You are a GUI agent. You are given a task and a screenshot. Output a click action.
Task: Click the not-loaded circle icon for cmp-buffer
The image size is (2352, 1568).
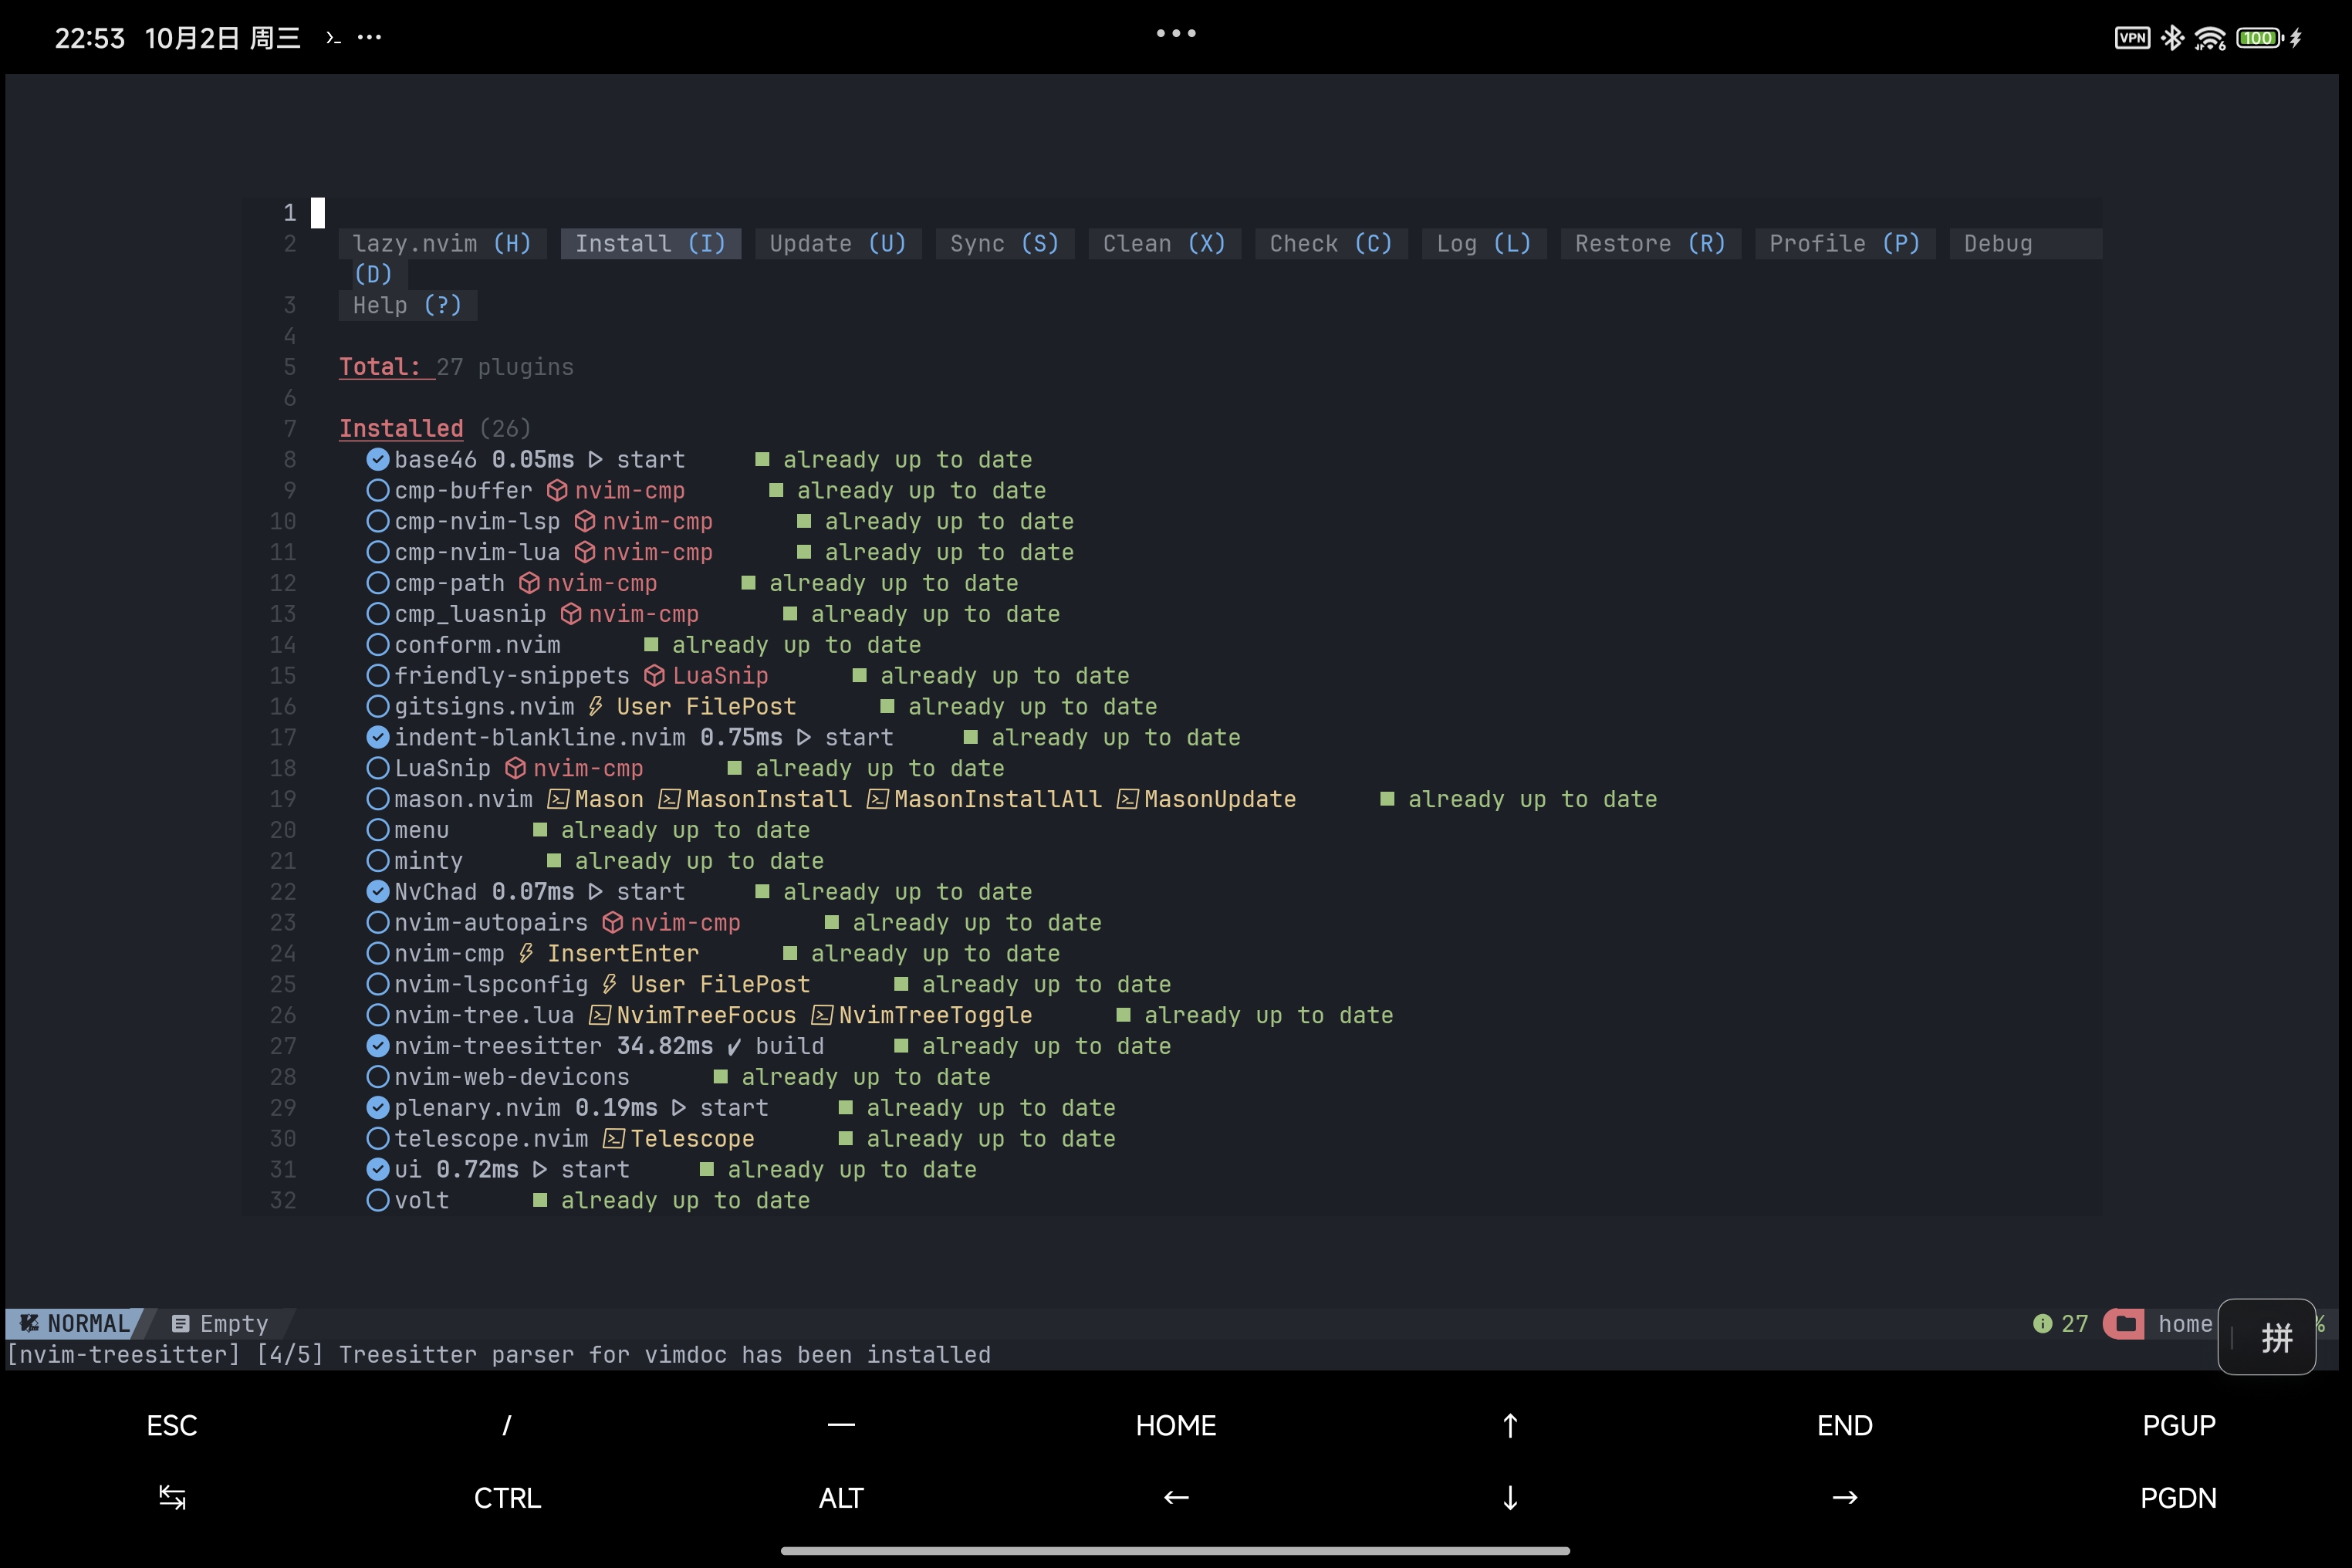(378, 490)
